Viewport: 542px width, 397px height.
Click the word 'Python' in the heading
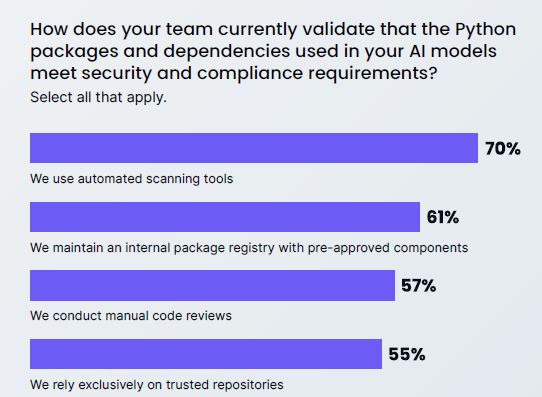click(485, 30)
